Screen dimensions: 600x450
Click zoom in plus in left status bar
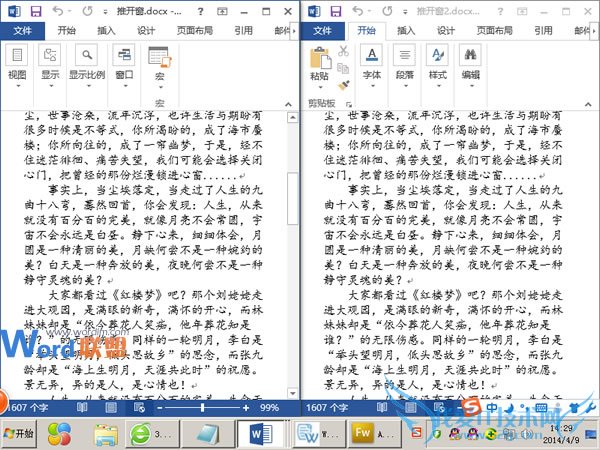(246, 408)
